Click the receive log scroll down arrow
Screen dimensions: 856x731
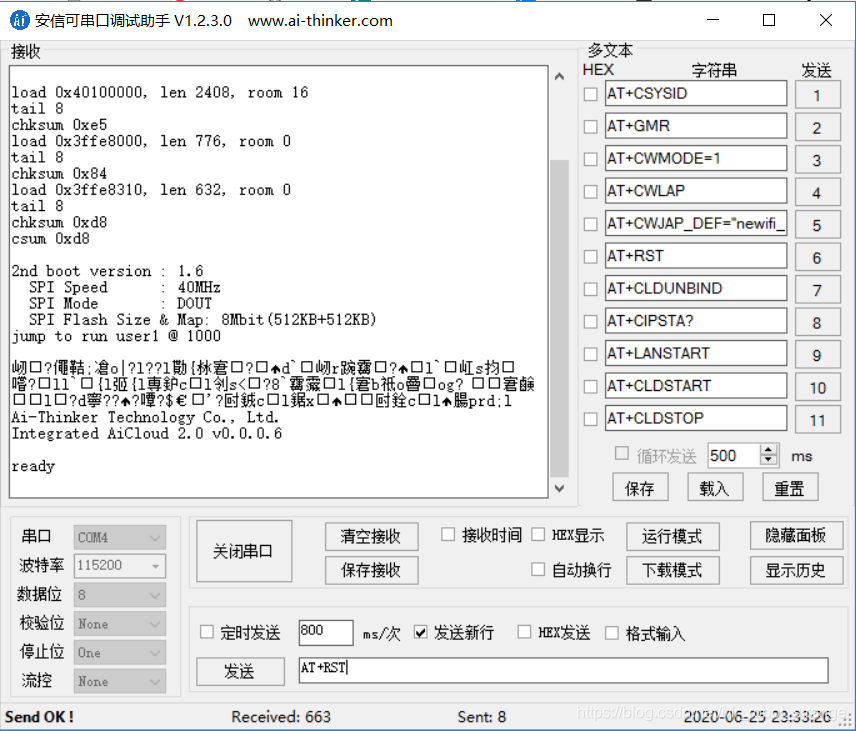560,488
